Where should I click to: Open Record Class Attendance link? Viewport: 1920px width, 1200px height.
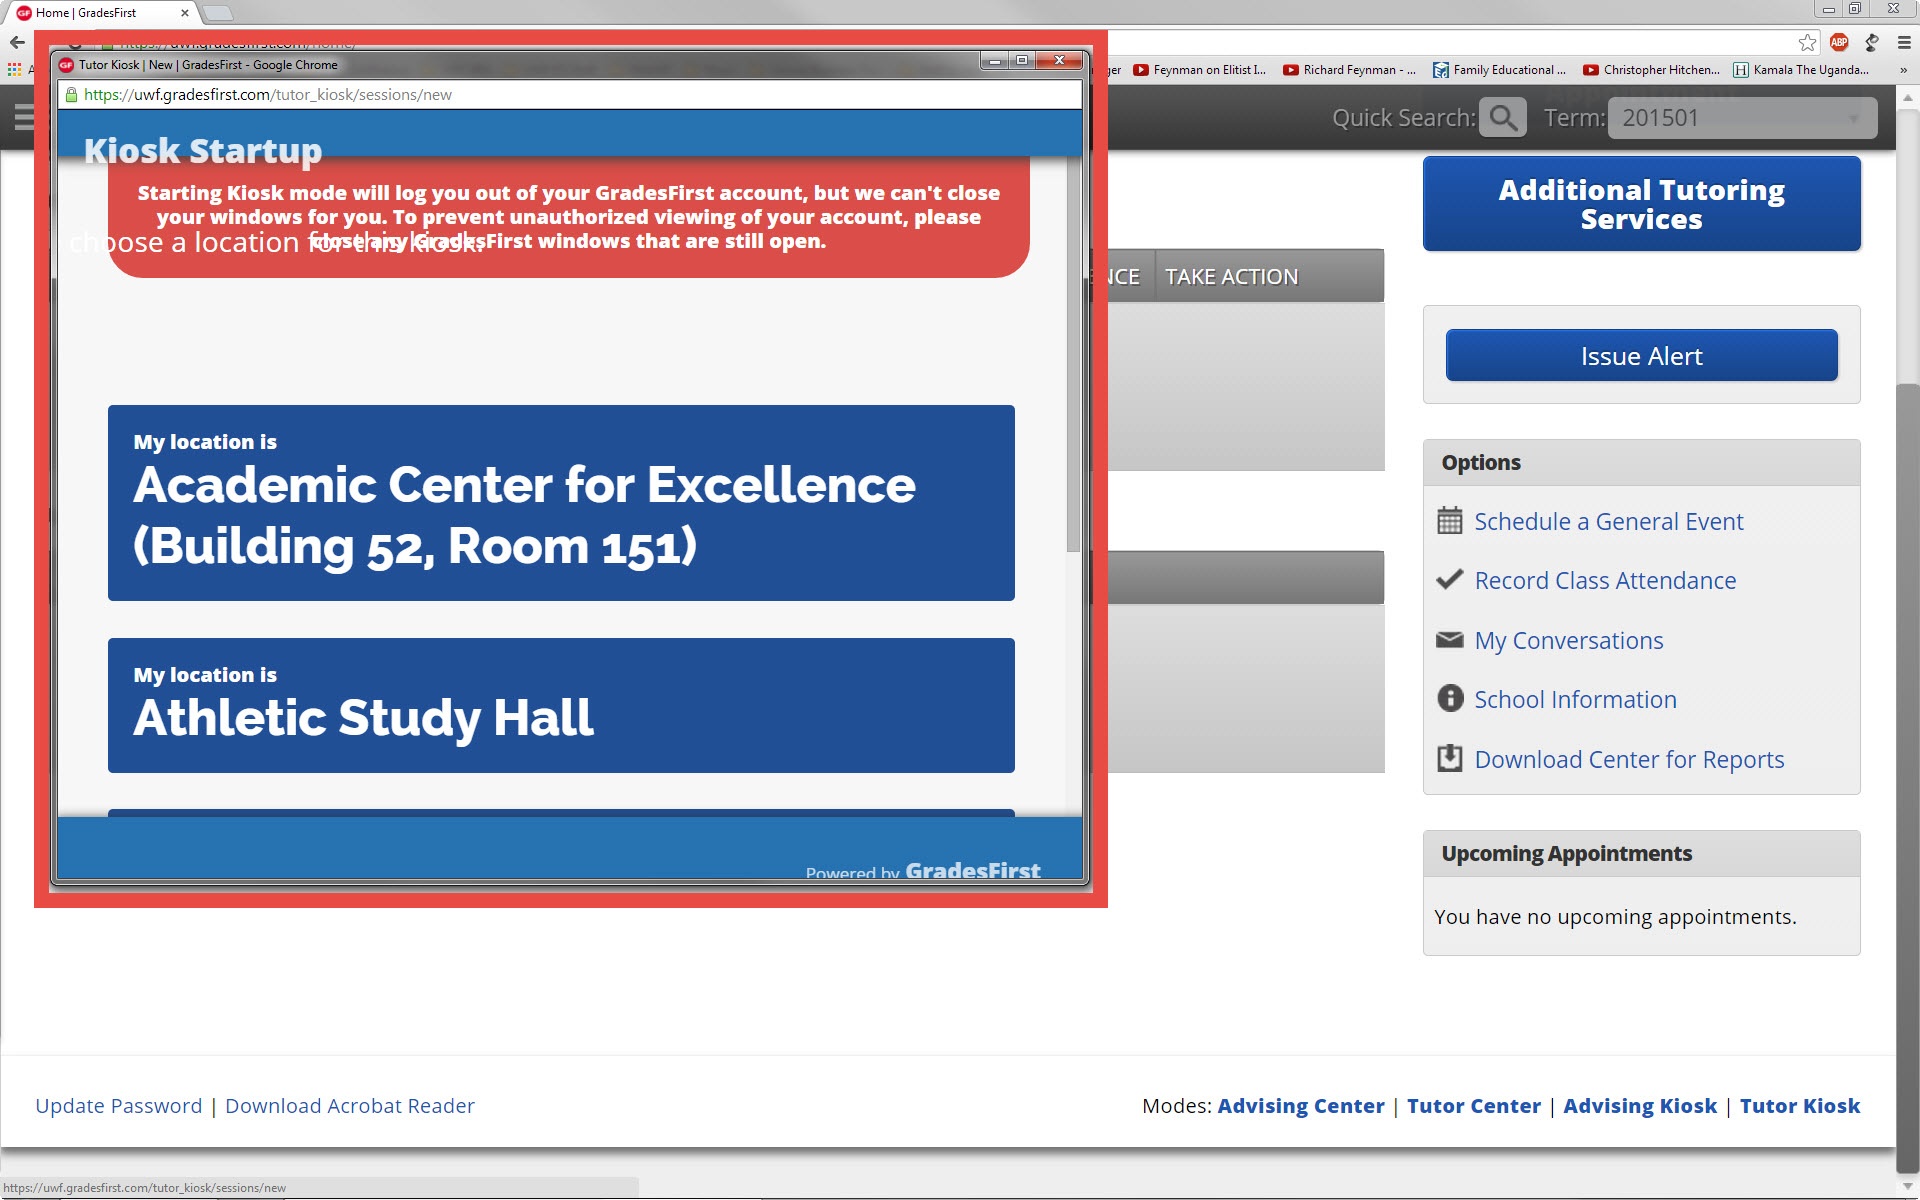click(x=1605, y=580)
